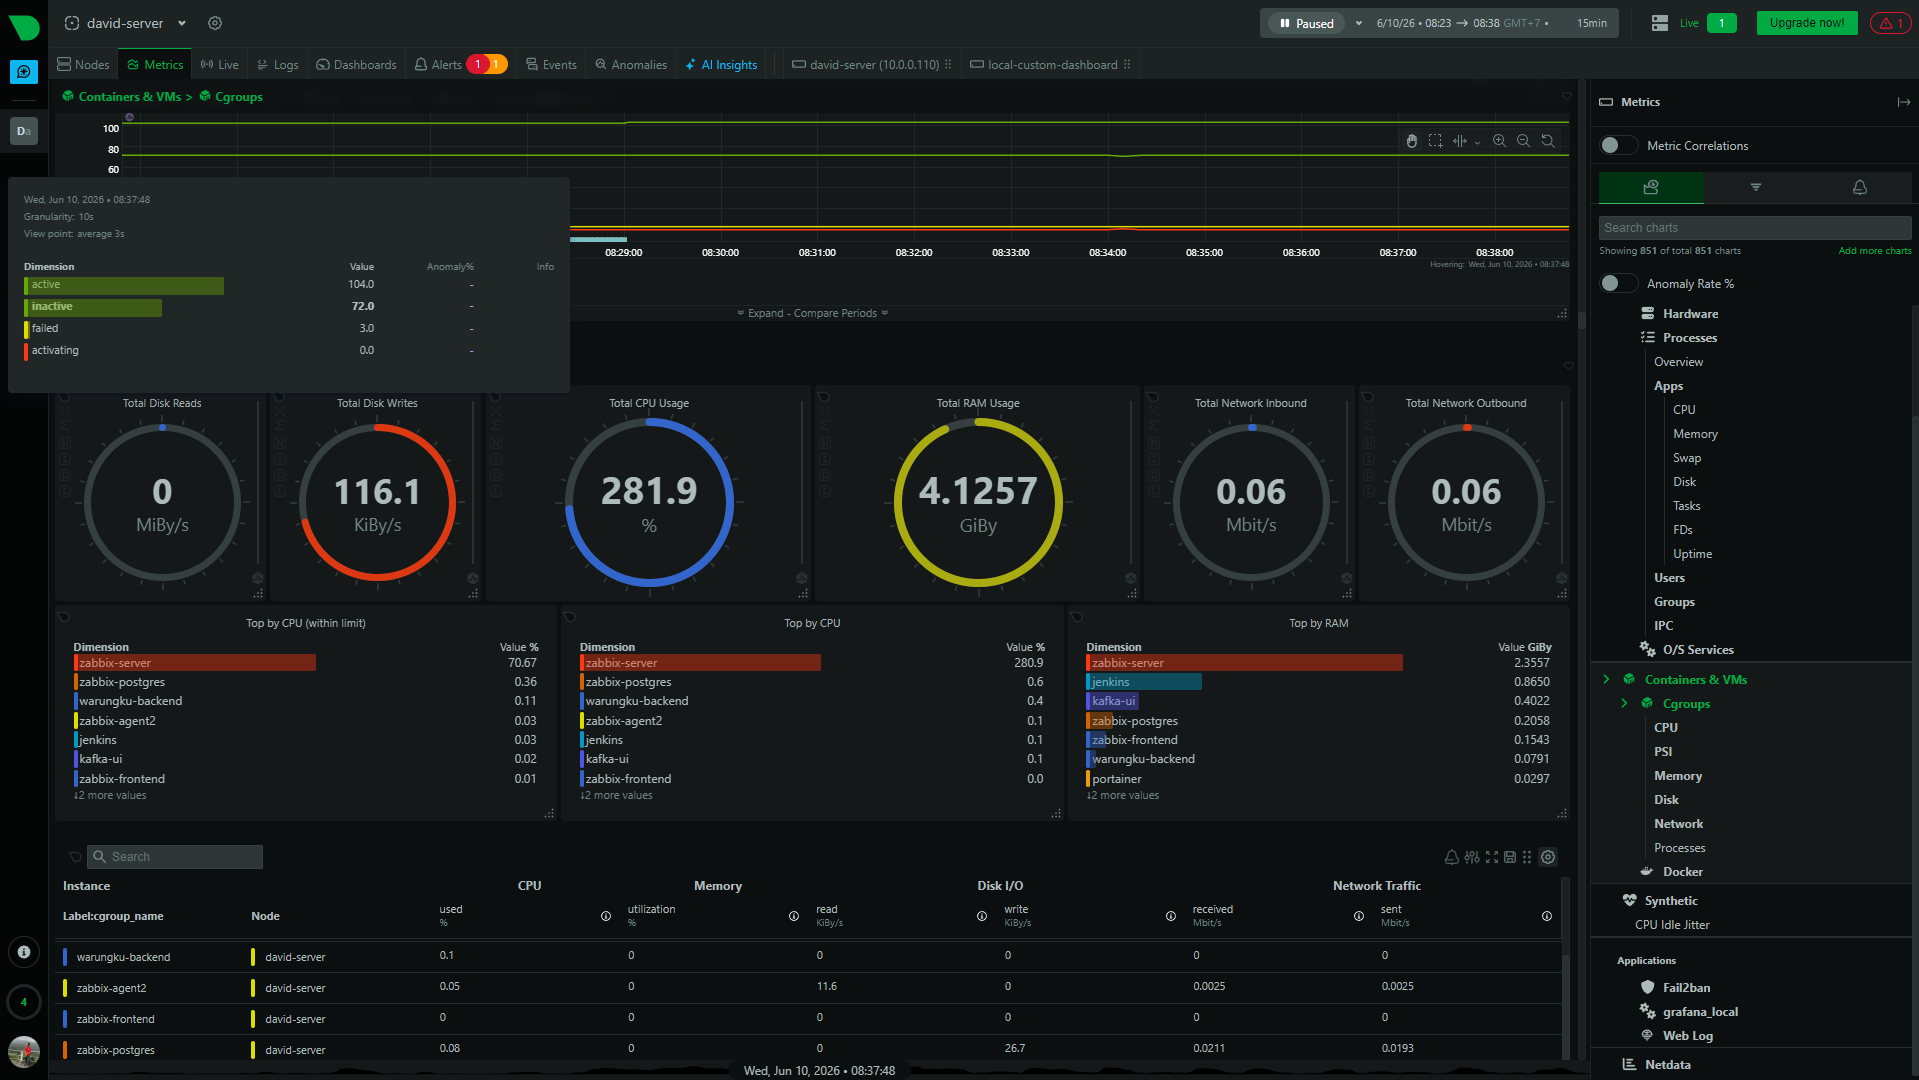Click the Netdata logo
This screenshot has height=1080, width=1919.
(x=24, y=27)
